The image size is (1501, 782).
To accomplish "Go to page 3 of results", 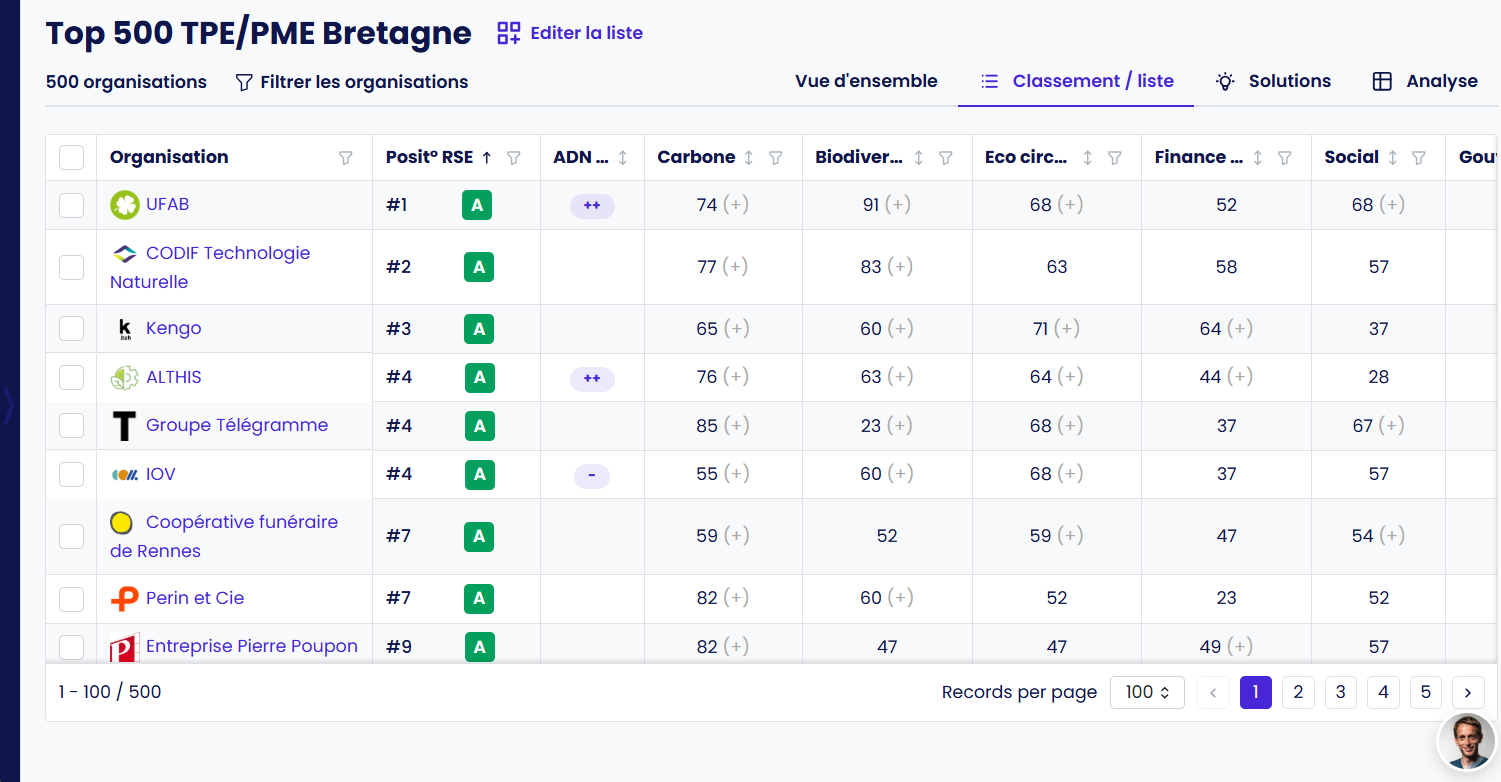I will click(1340, 692).
